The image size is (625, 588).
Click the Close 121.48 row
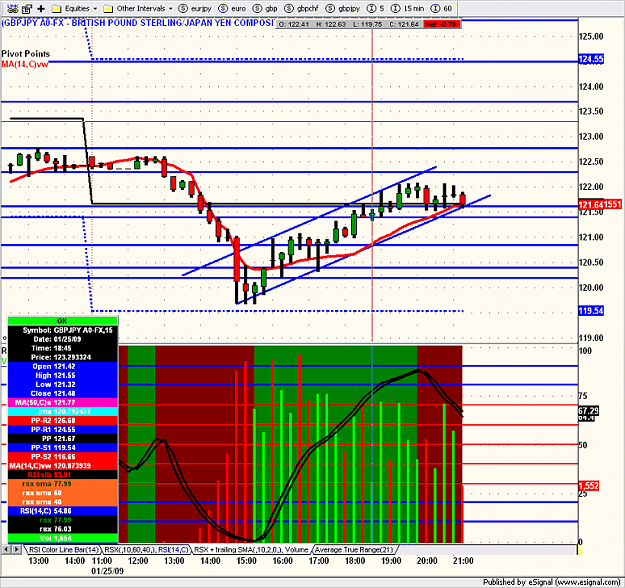(63, 393)
